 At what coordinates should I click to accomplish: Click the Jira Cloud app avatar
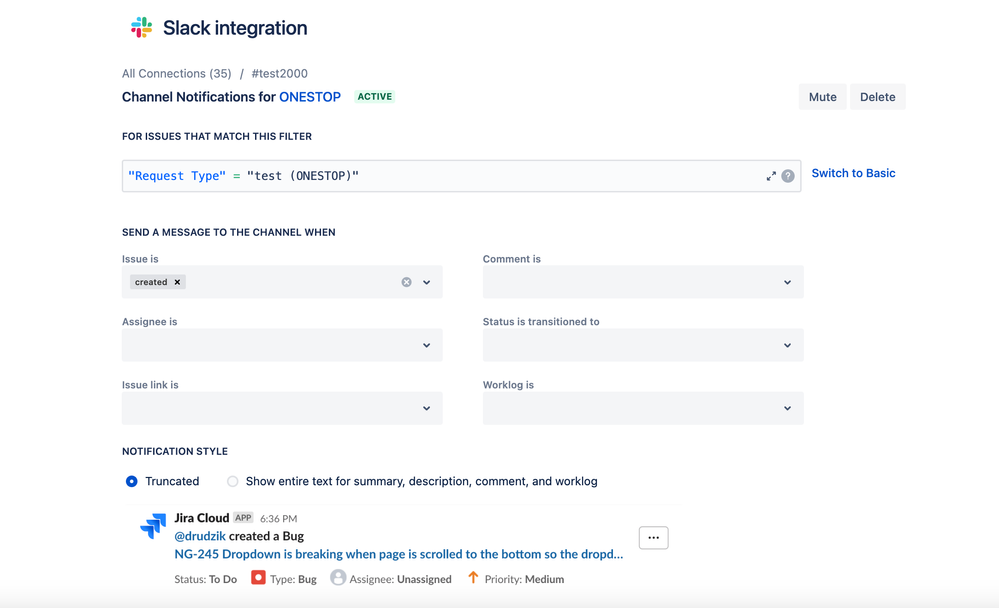coord(153,526)
